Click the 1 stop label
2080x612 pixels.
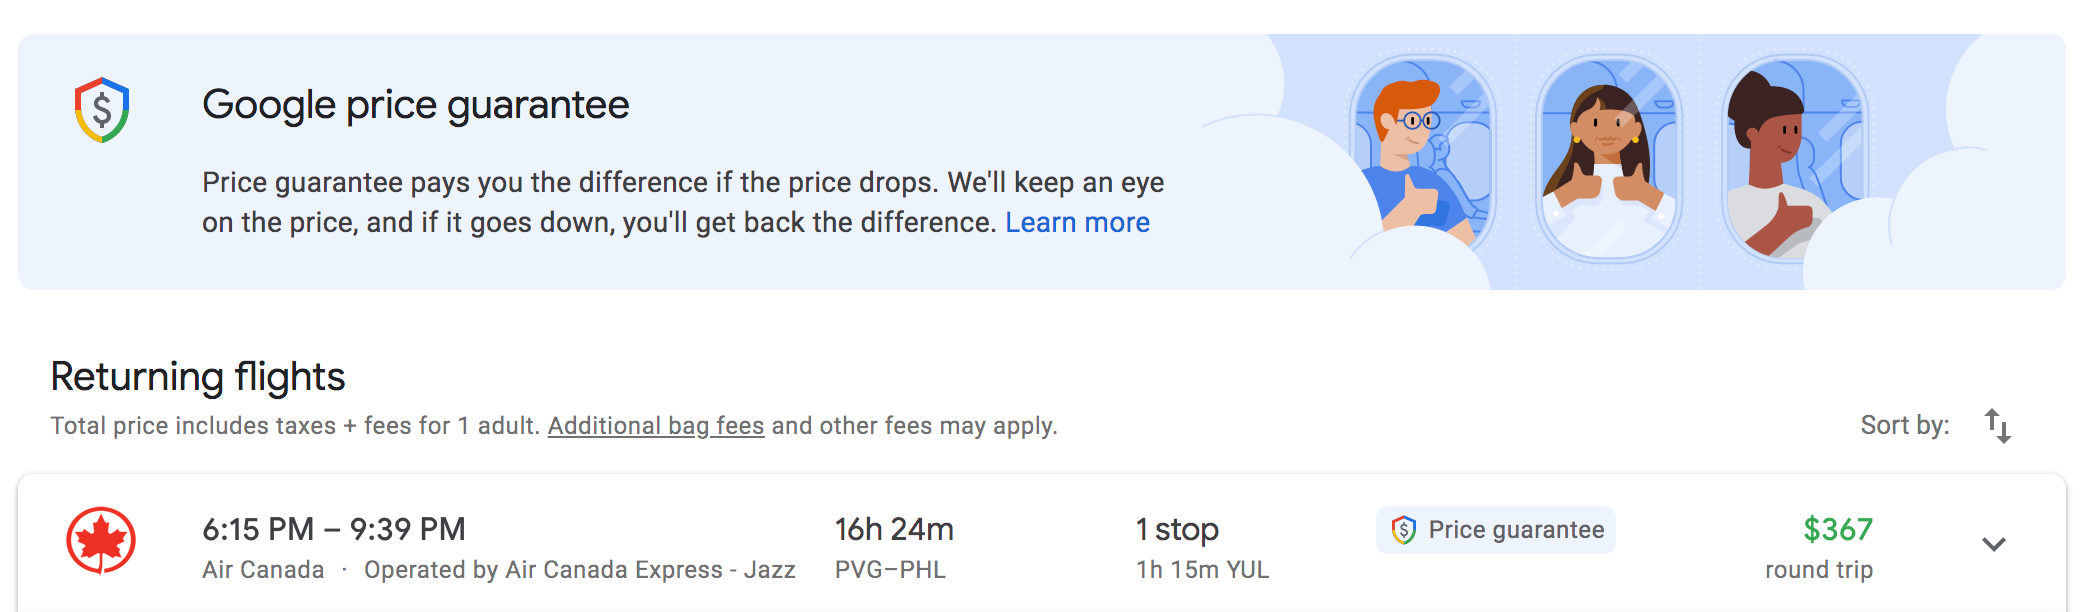(1177, 529)
